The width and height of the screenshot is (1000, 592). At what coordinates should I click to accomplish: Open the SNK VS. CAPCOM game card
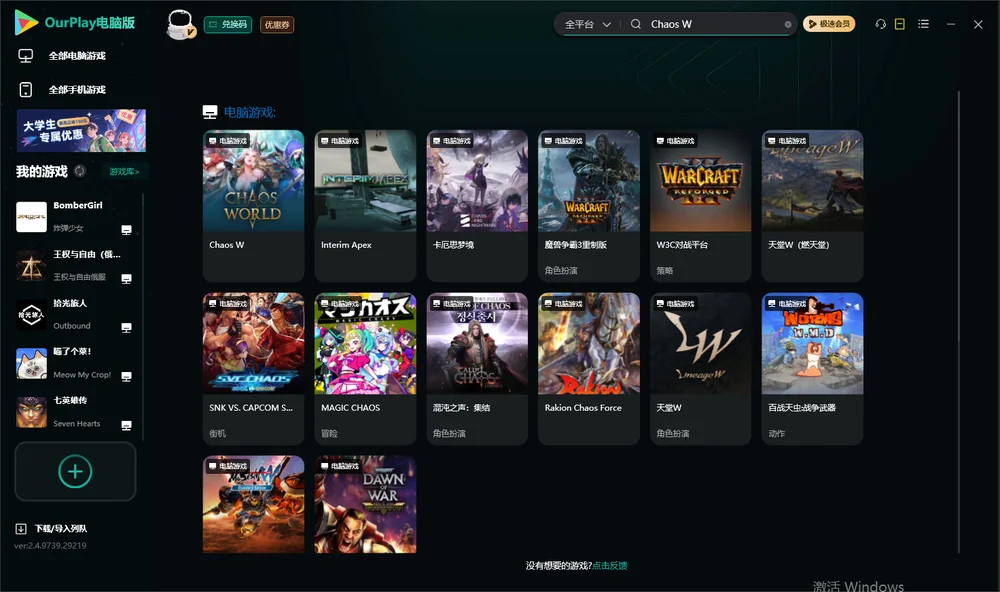coord(253,368)
